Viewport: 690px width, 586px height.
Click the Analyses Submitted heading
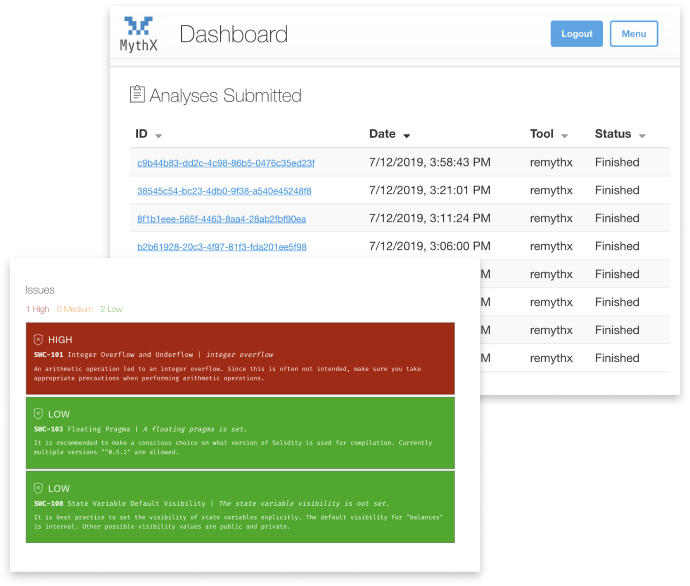point(225,95)
